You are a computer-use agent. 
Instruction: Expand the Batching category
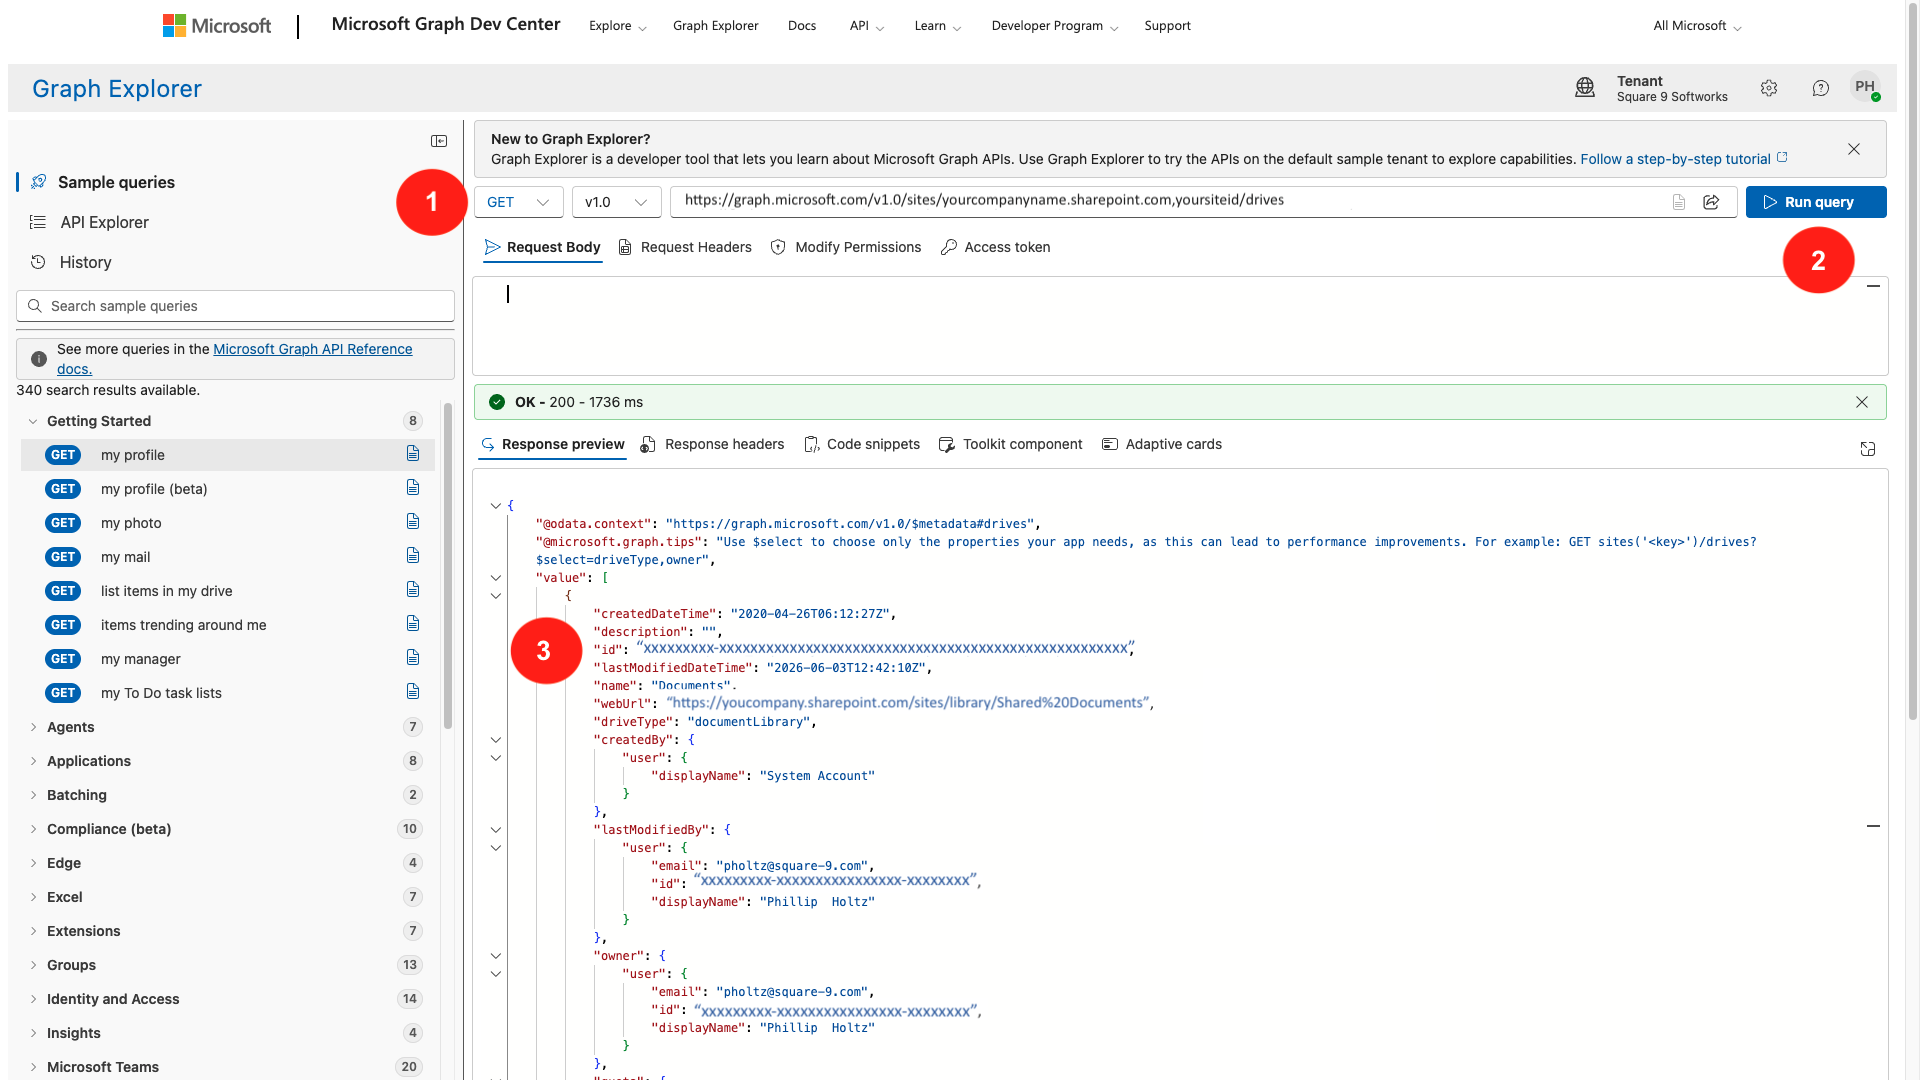click(x=33, y=795)
